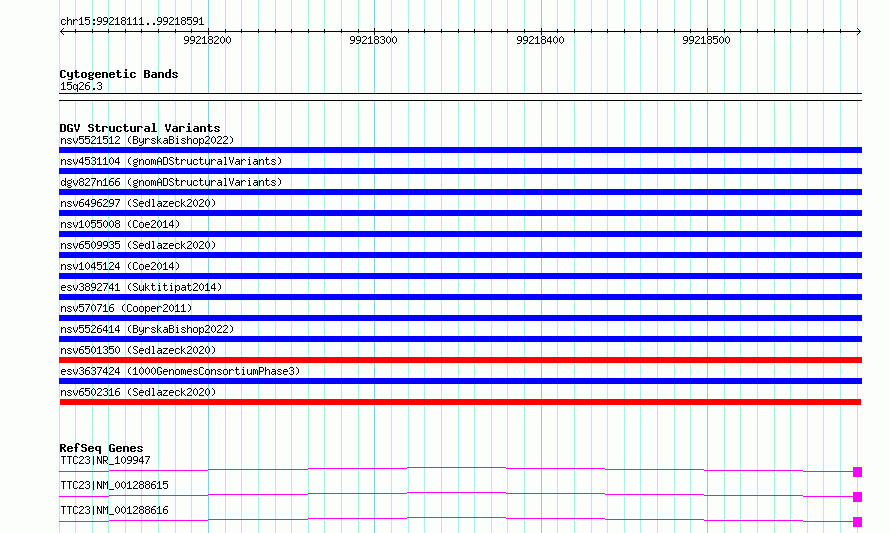The height and width of the screenshot is (533, 890).
Task: Click the nsv4531104 (gnomADStructuralVariants) label
Action: tap(171, 161)
